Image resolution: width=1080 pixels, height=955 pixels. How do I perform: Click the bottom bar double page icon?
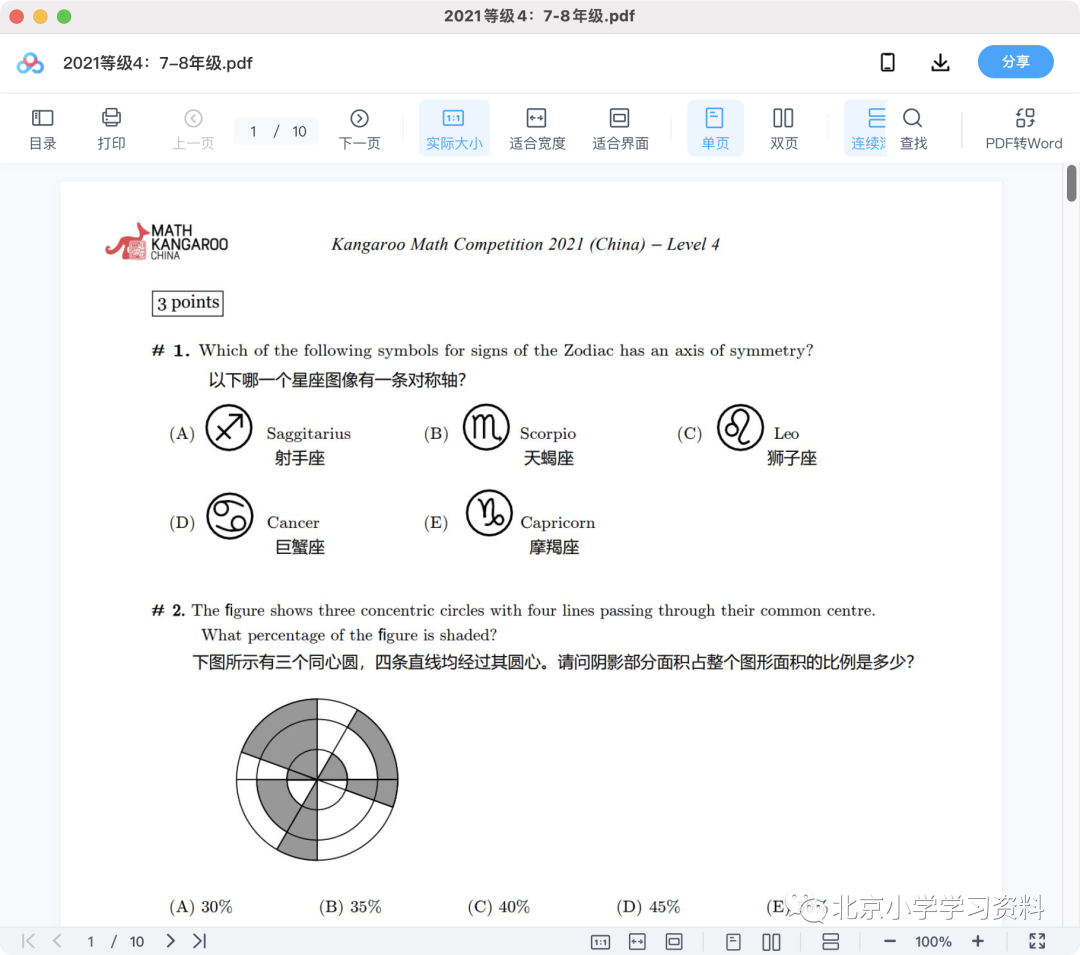771,941
